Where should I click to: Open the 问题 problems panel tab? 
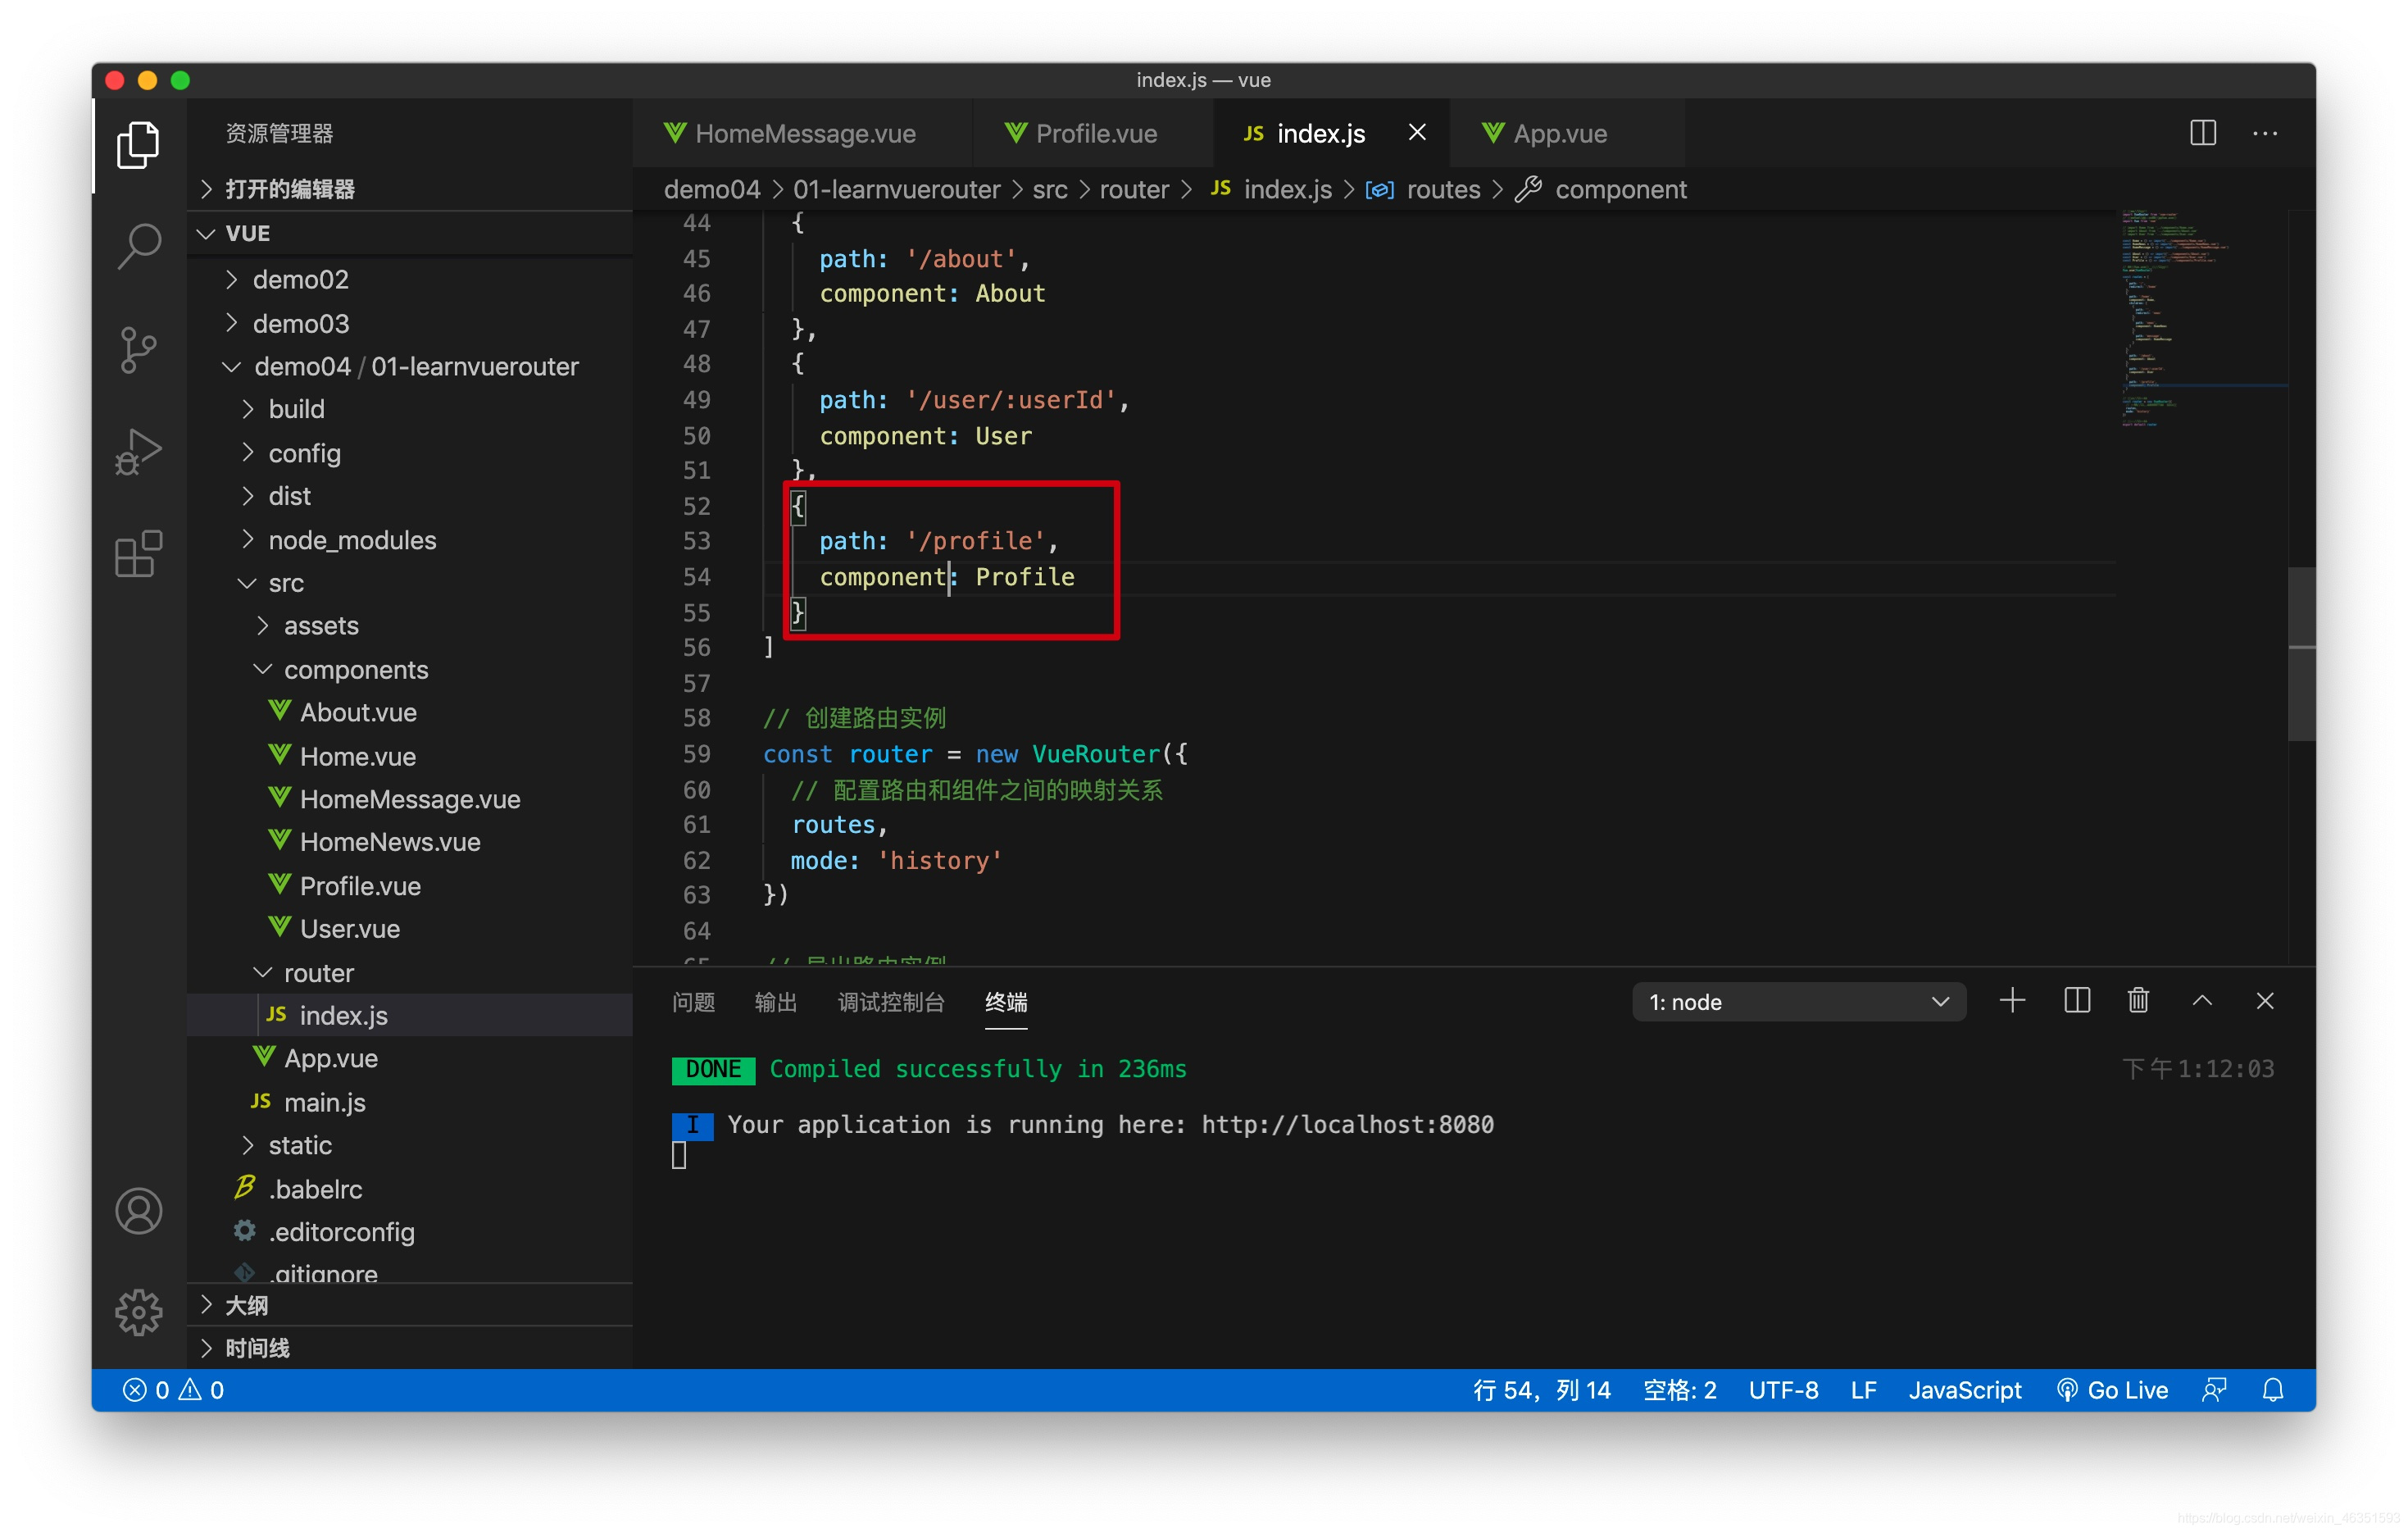click(693, 1002)
